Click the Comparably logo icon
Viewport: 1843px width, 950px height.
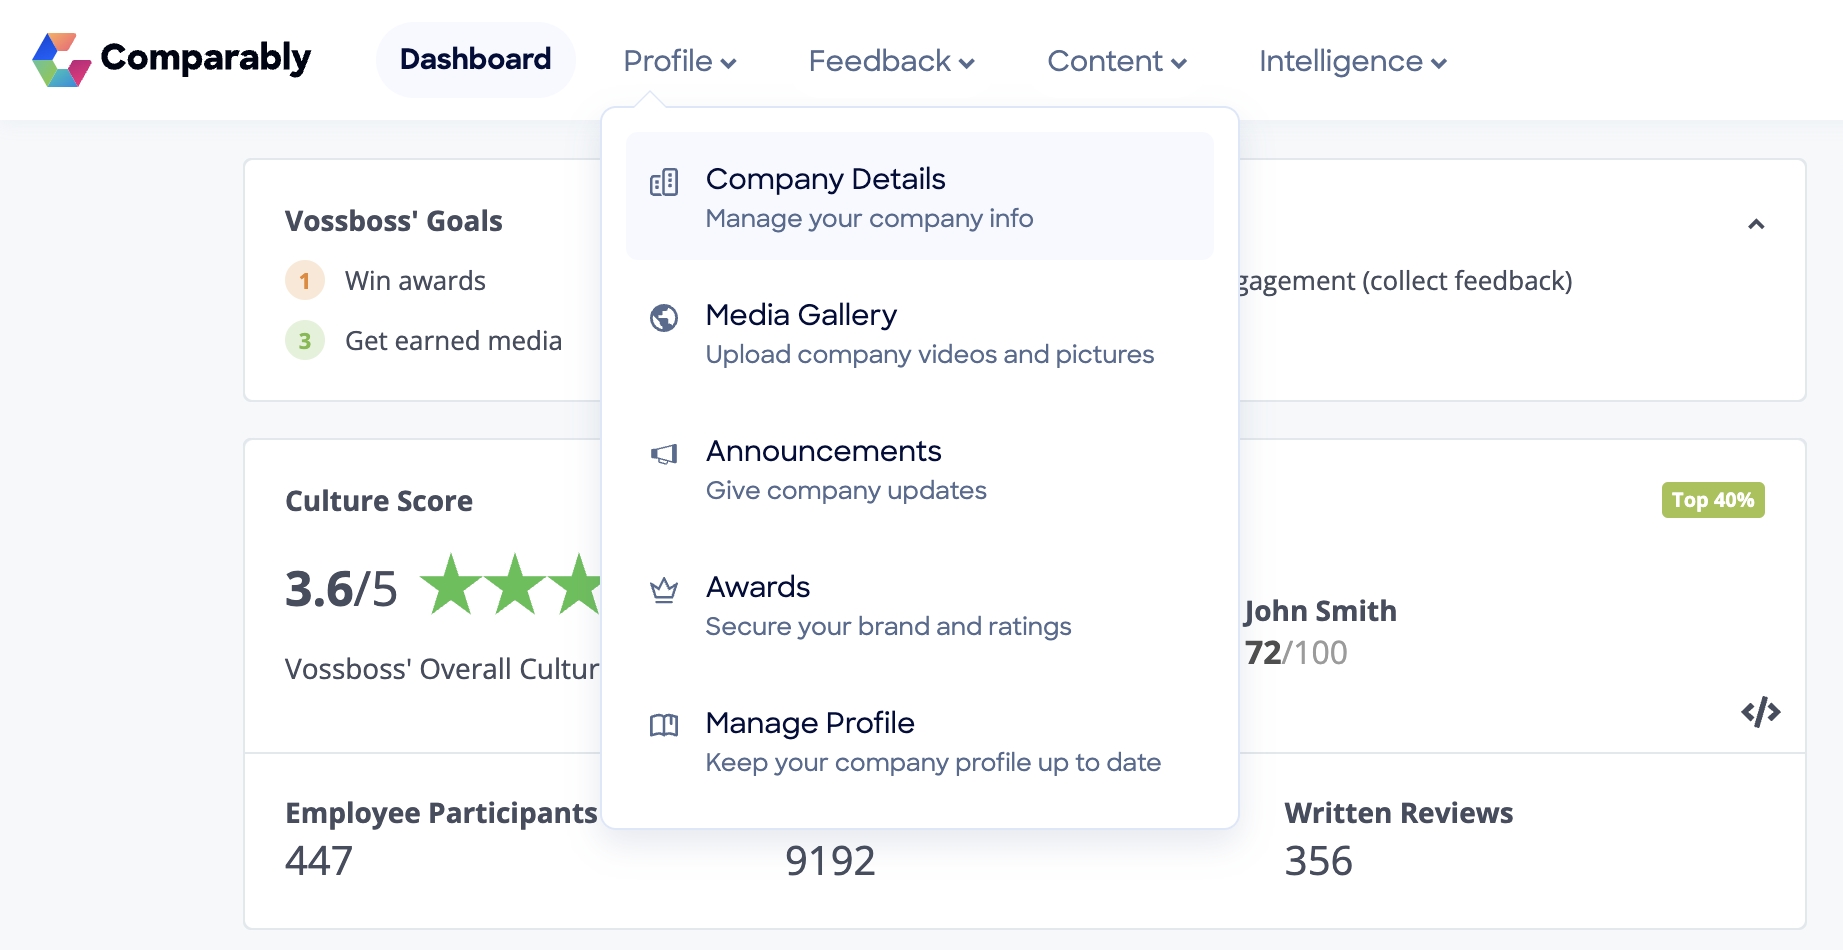coord(62,60)
